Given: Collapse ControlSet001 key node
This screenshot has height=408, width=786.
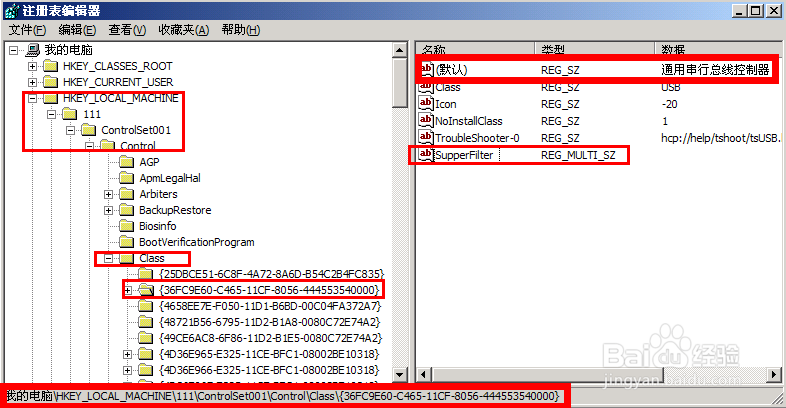Looking at the screenshot, I should click(71, 130).
